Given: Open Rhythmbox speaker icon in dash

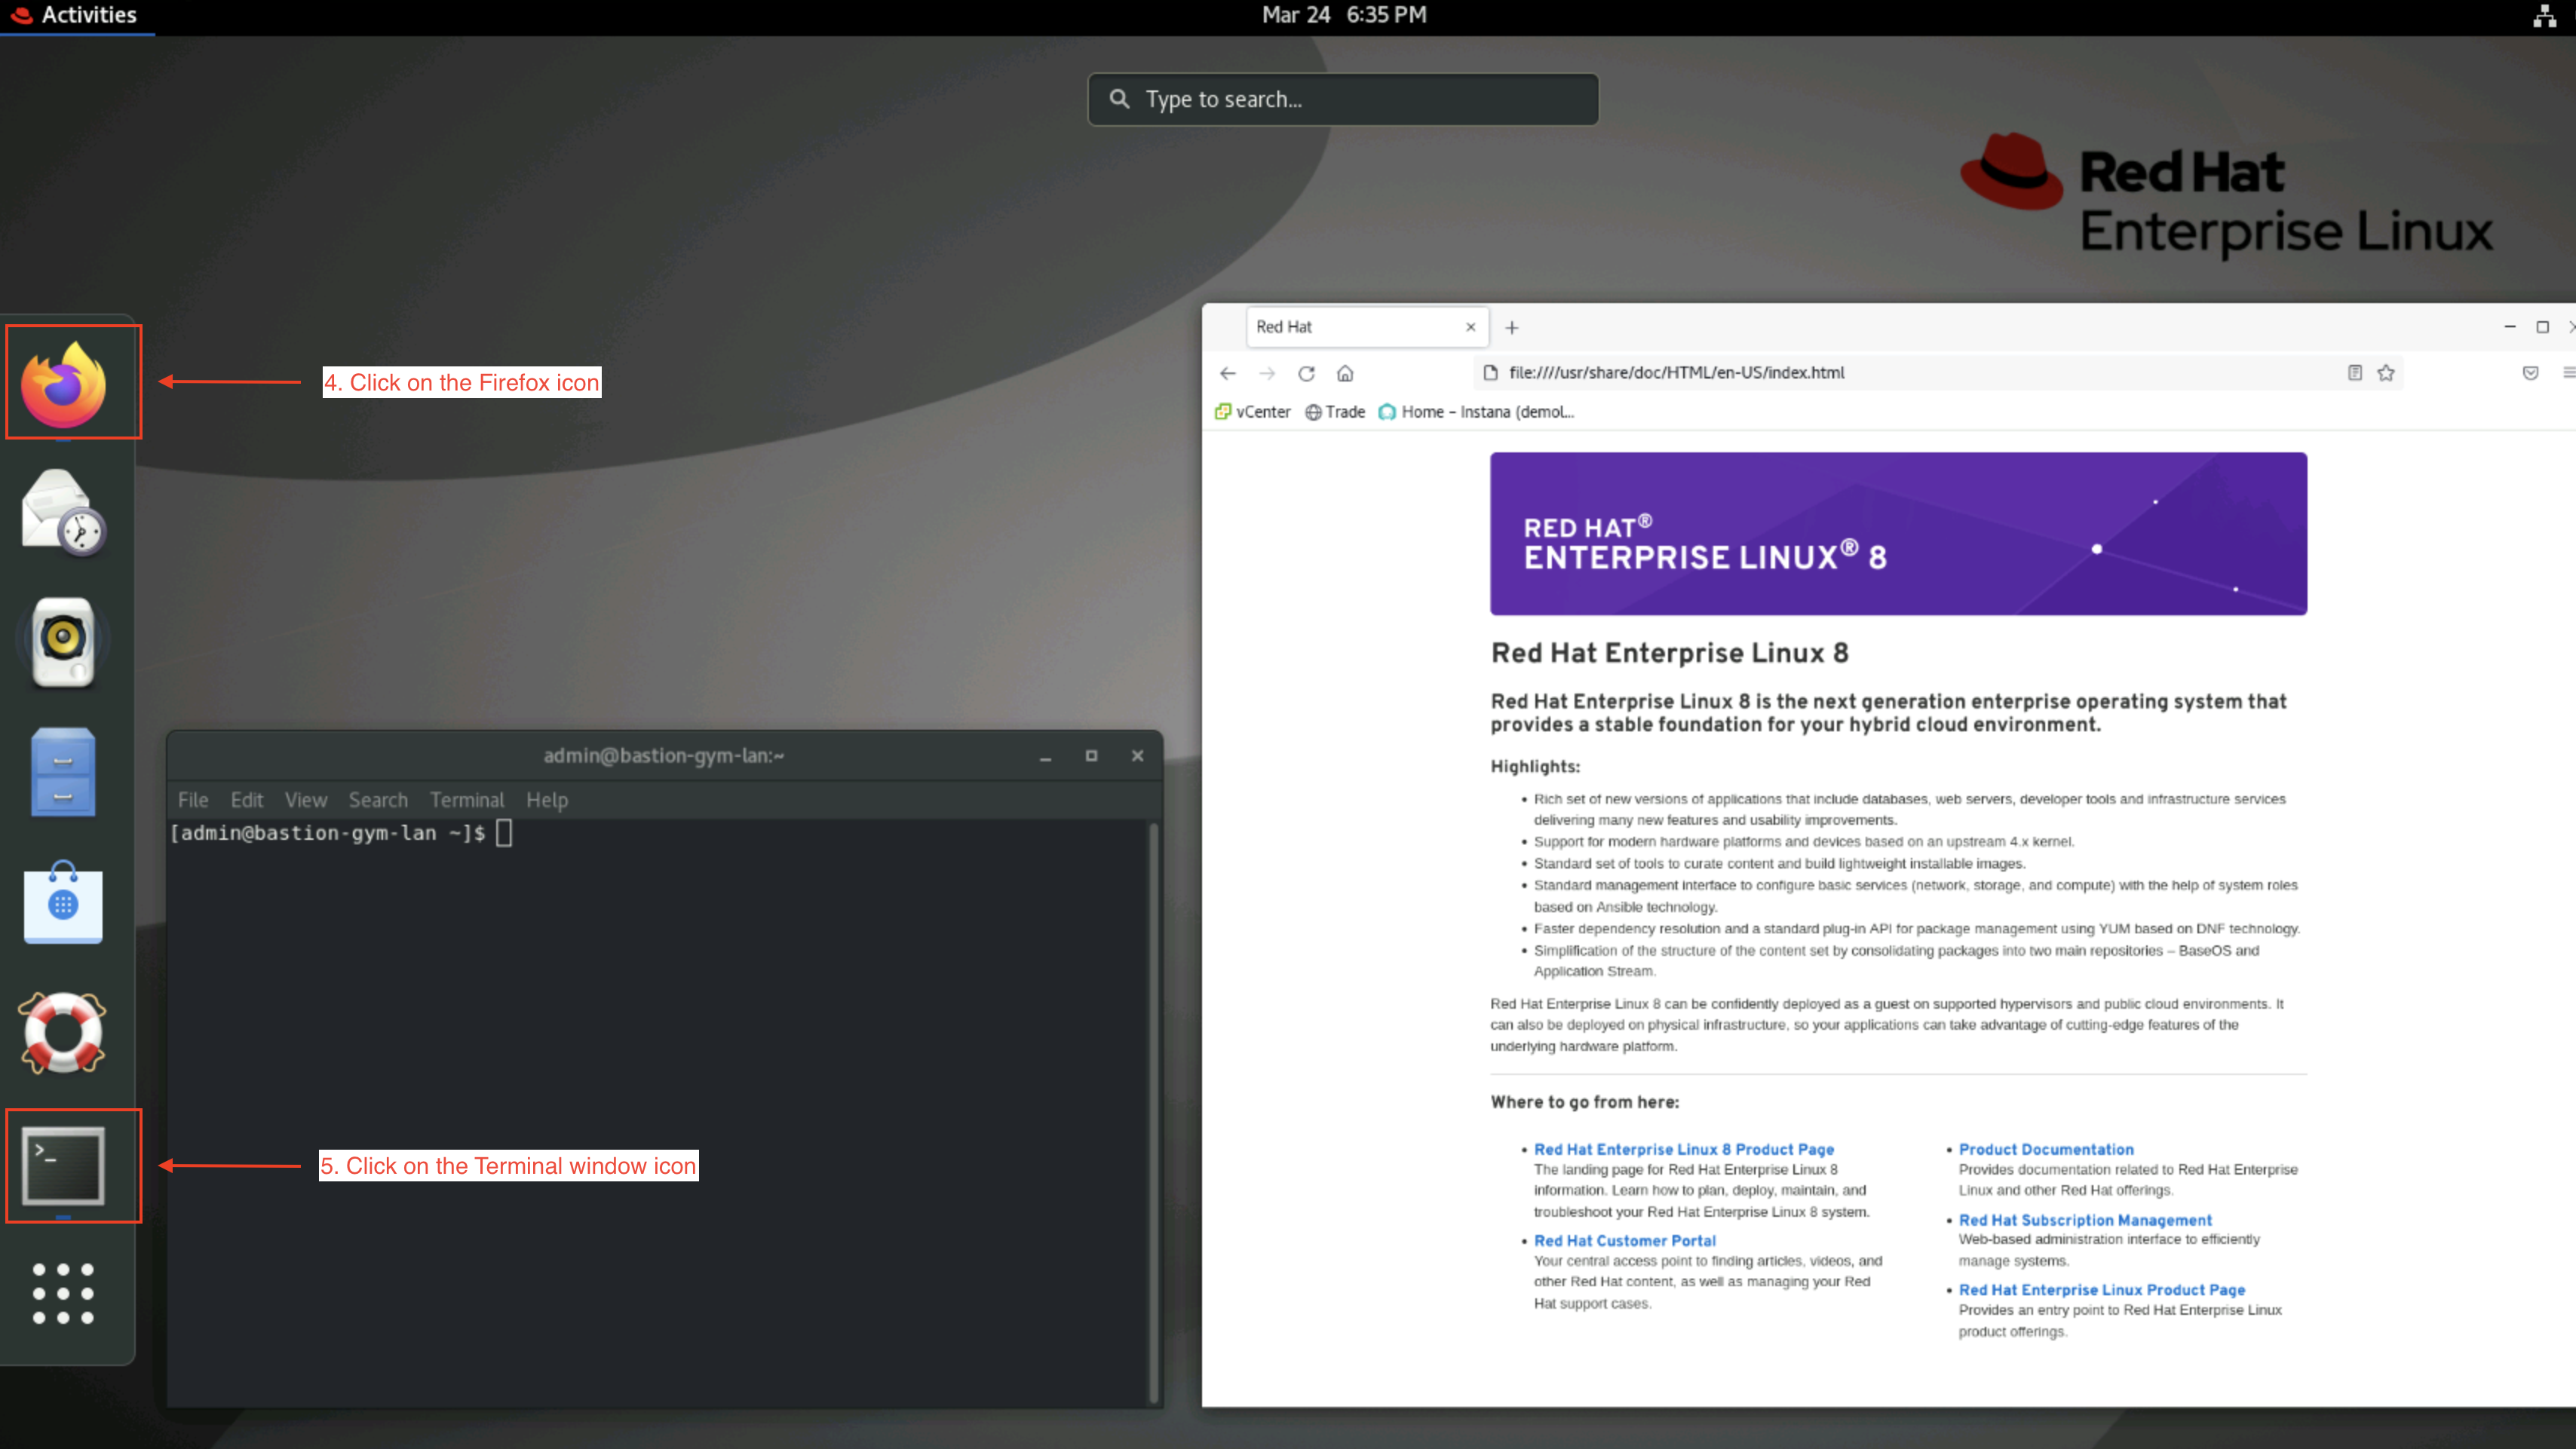Looking at the screenshot, I should [x=64, y=642].
